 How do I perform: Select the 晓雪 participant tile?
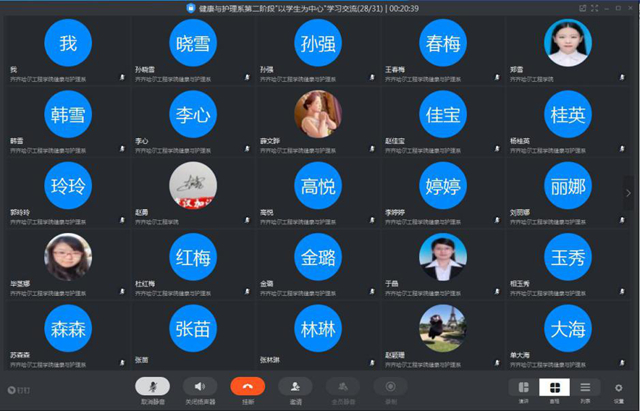coord(194,43)
